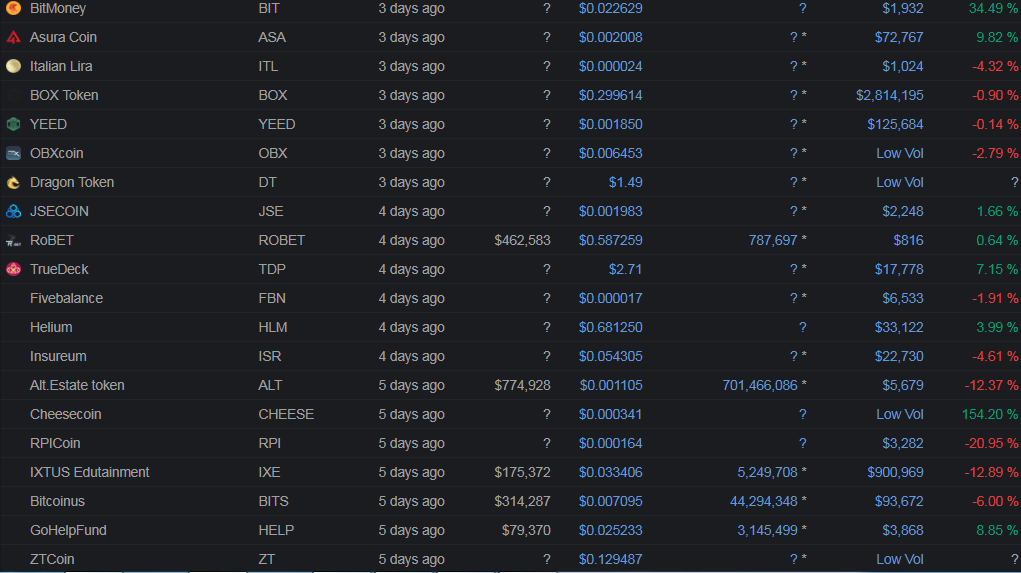Click the TrueDeck pink logo icon
This screenshot has height=573, width=1021.
[13, 269]
